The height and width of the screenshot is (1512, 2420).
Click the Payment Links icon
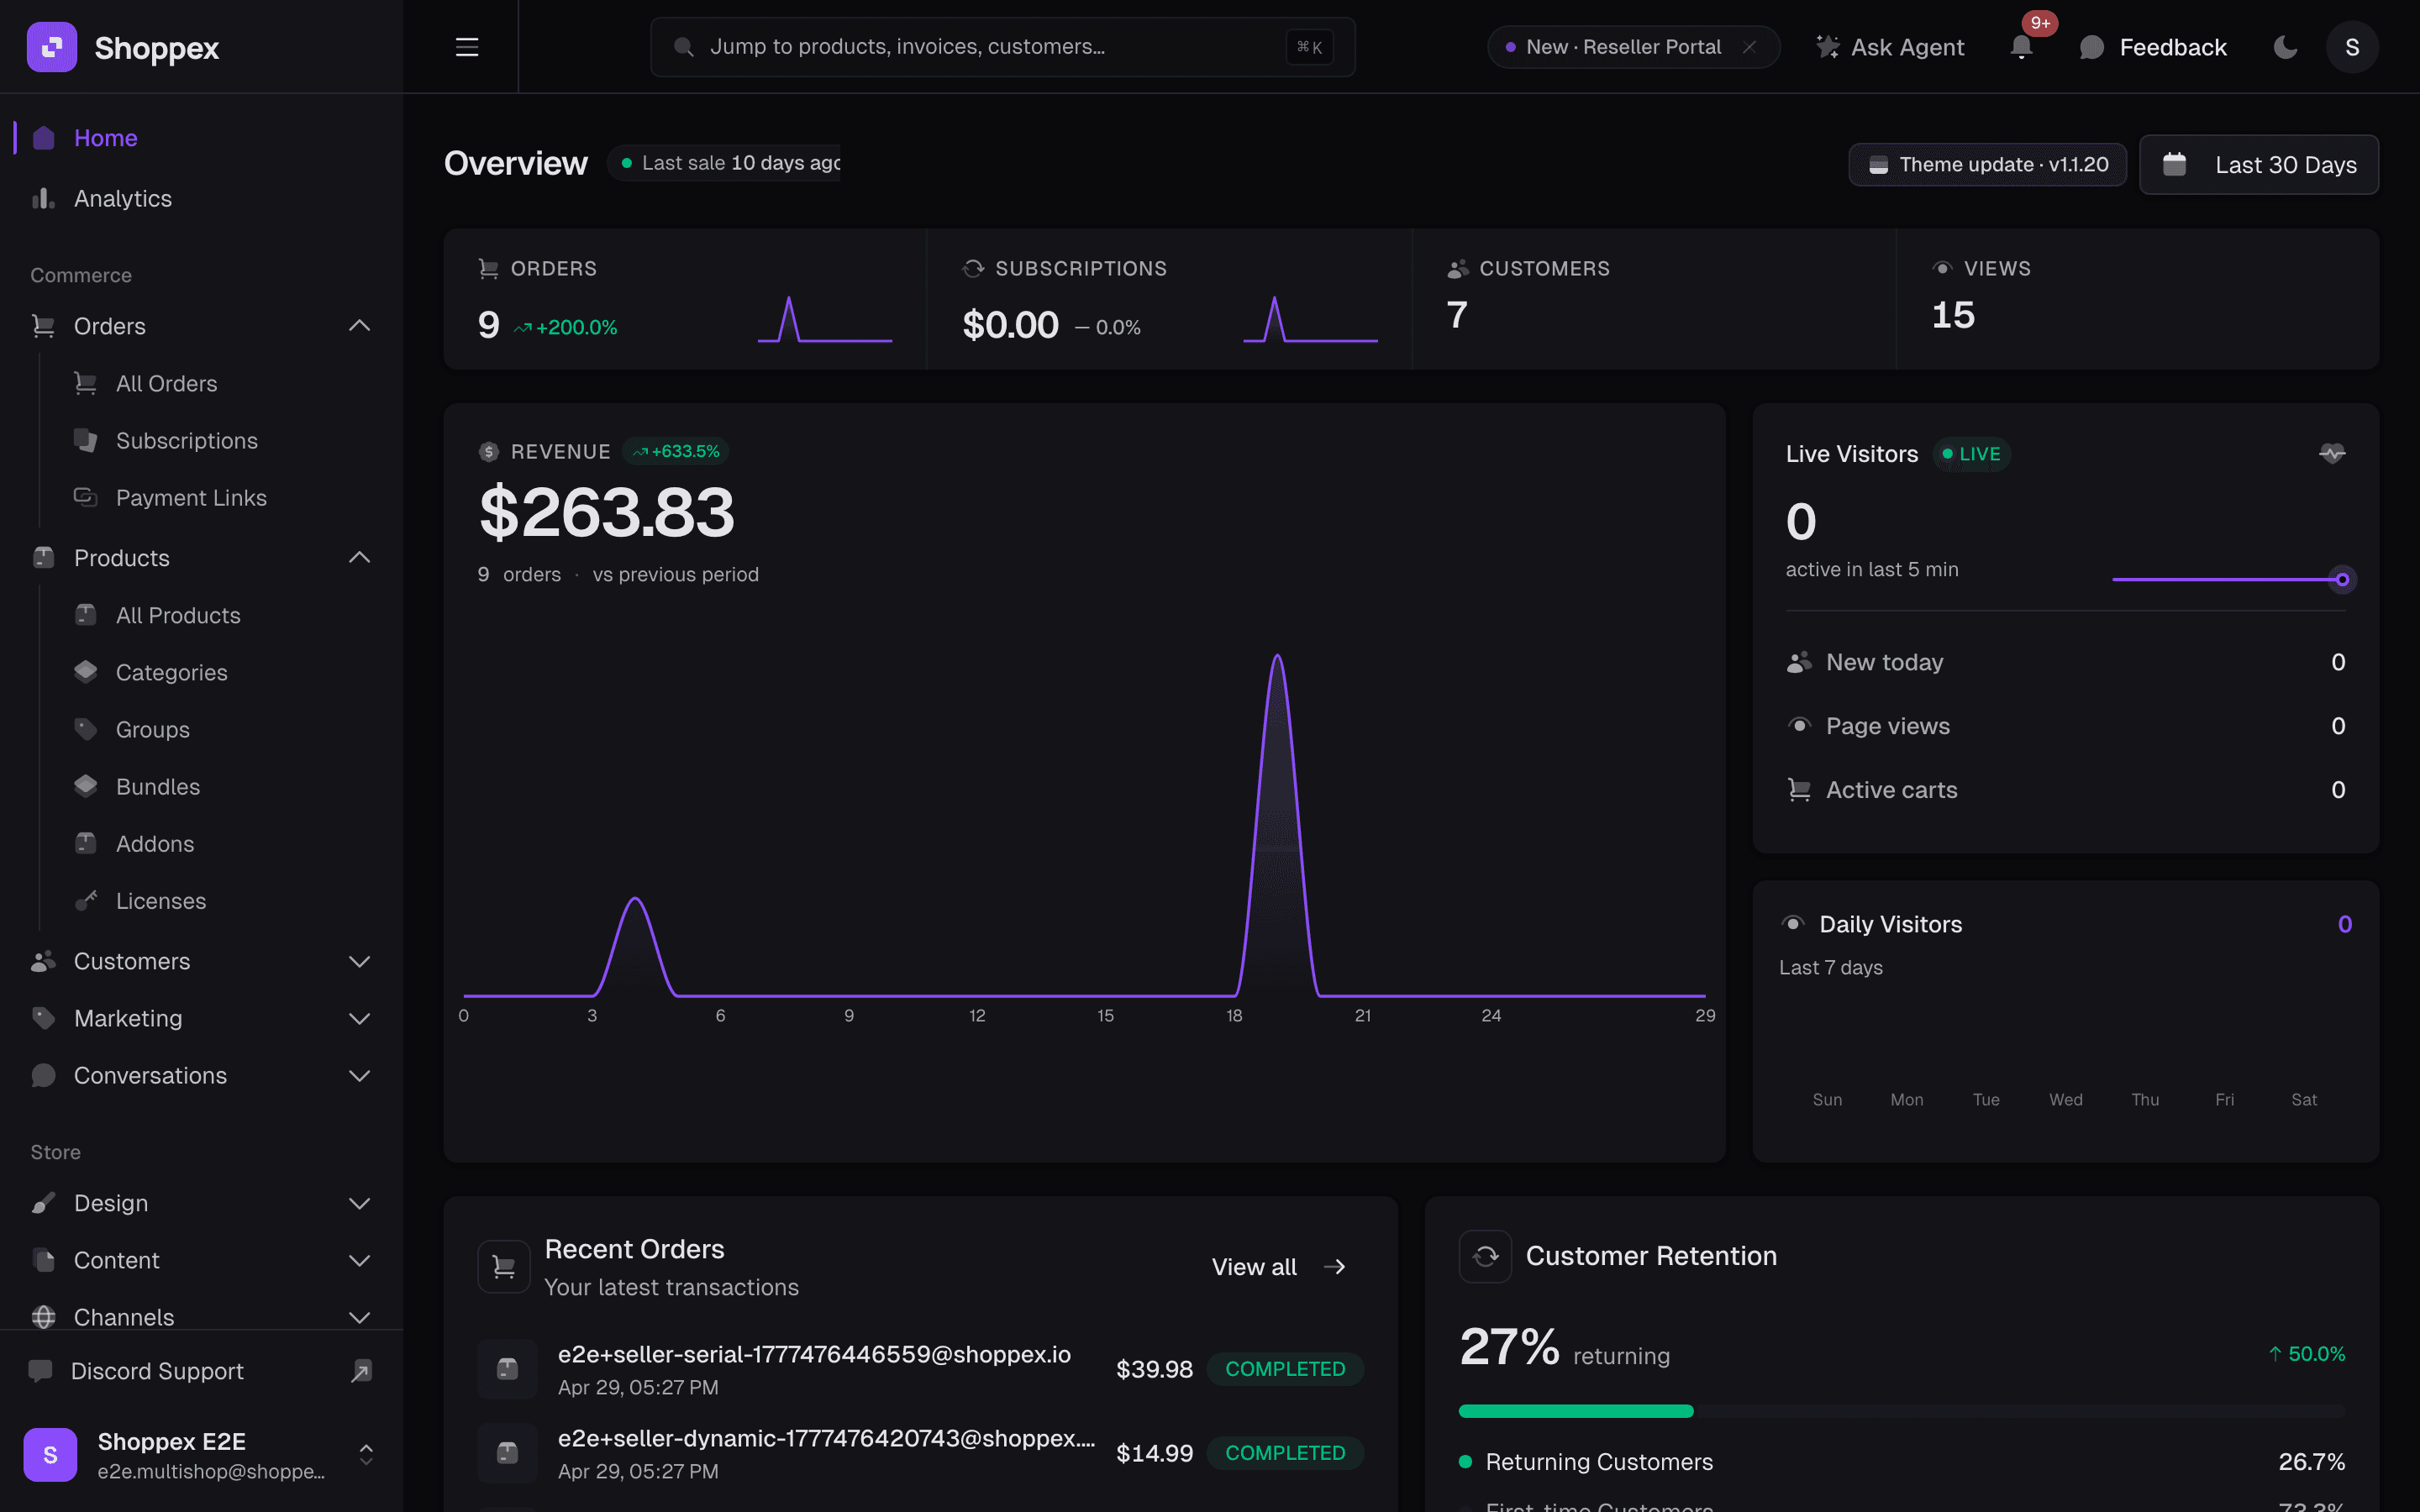pos(86,497)
